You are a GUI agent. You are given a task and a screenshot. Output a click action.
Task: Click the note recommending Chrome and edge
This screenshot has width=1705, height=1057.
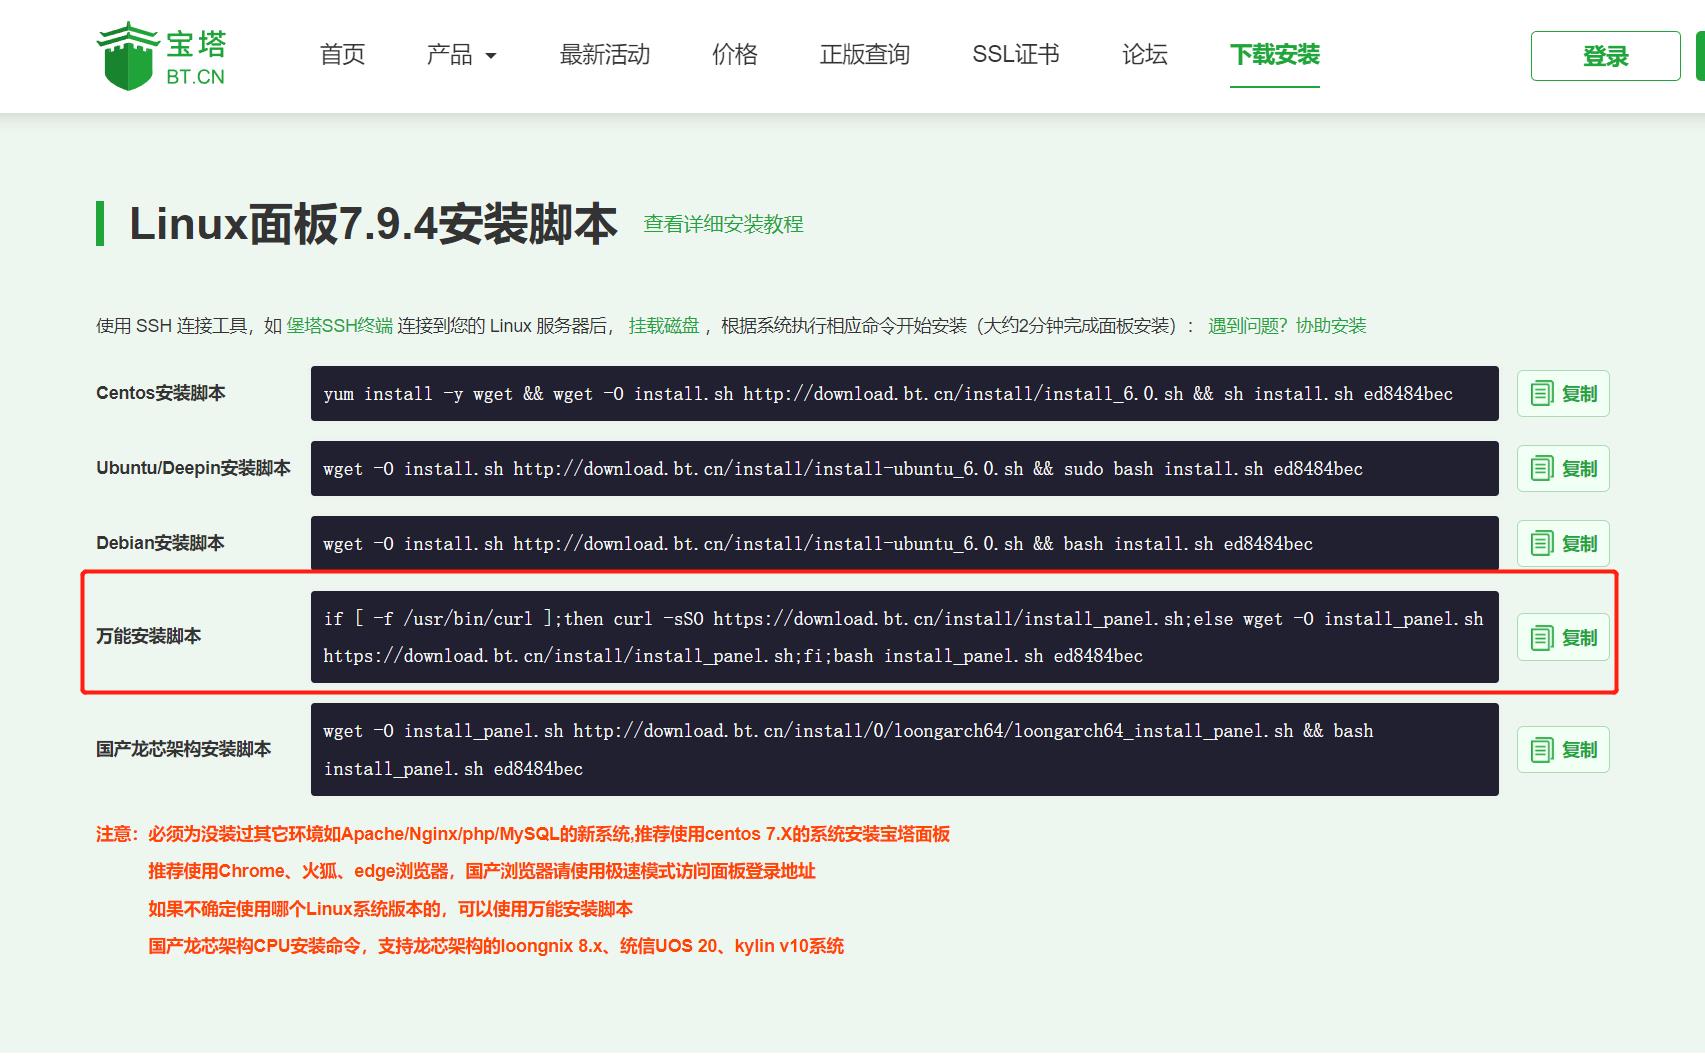pyautogui.click(x=482, y=871)
